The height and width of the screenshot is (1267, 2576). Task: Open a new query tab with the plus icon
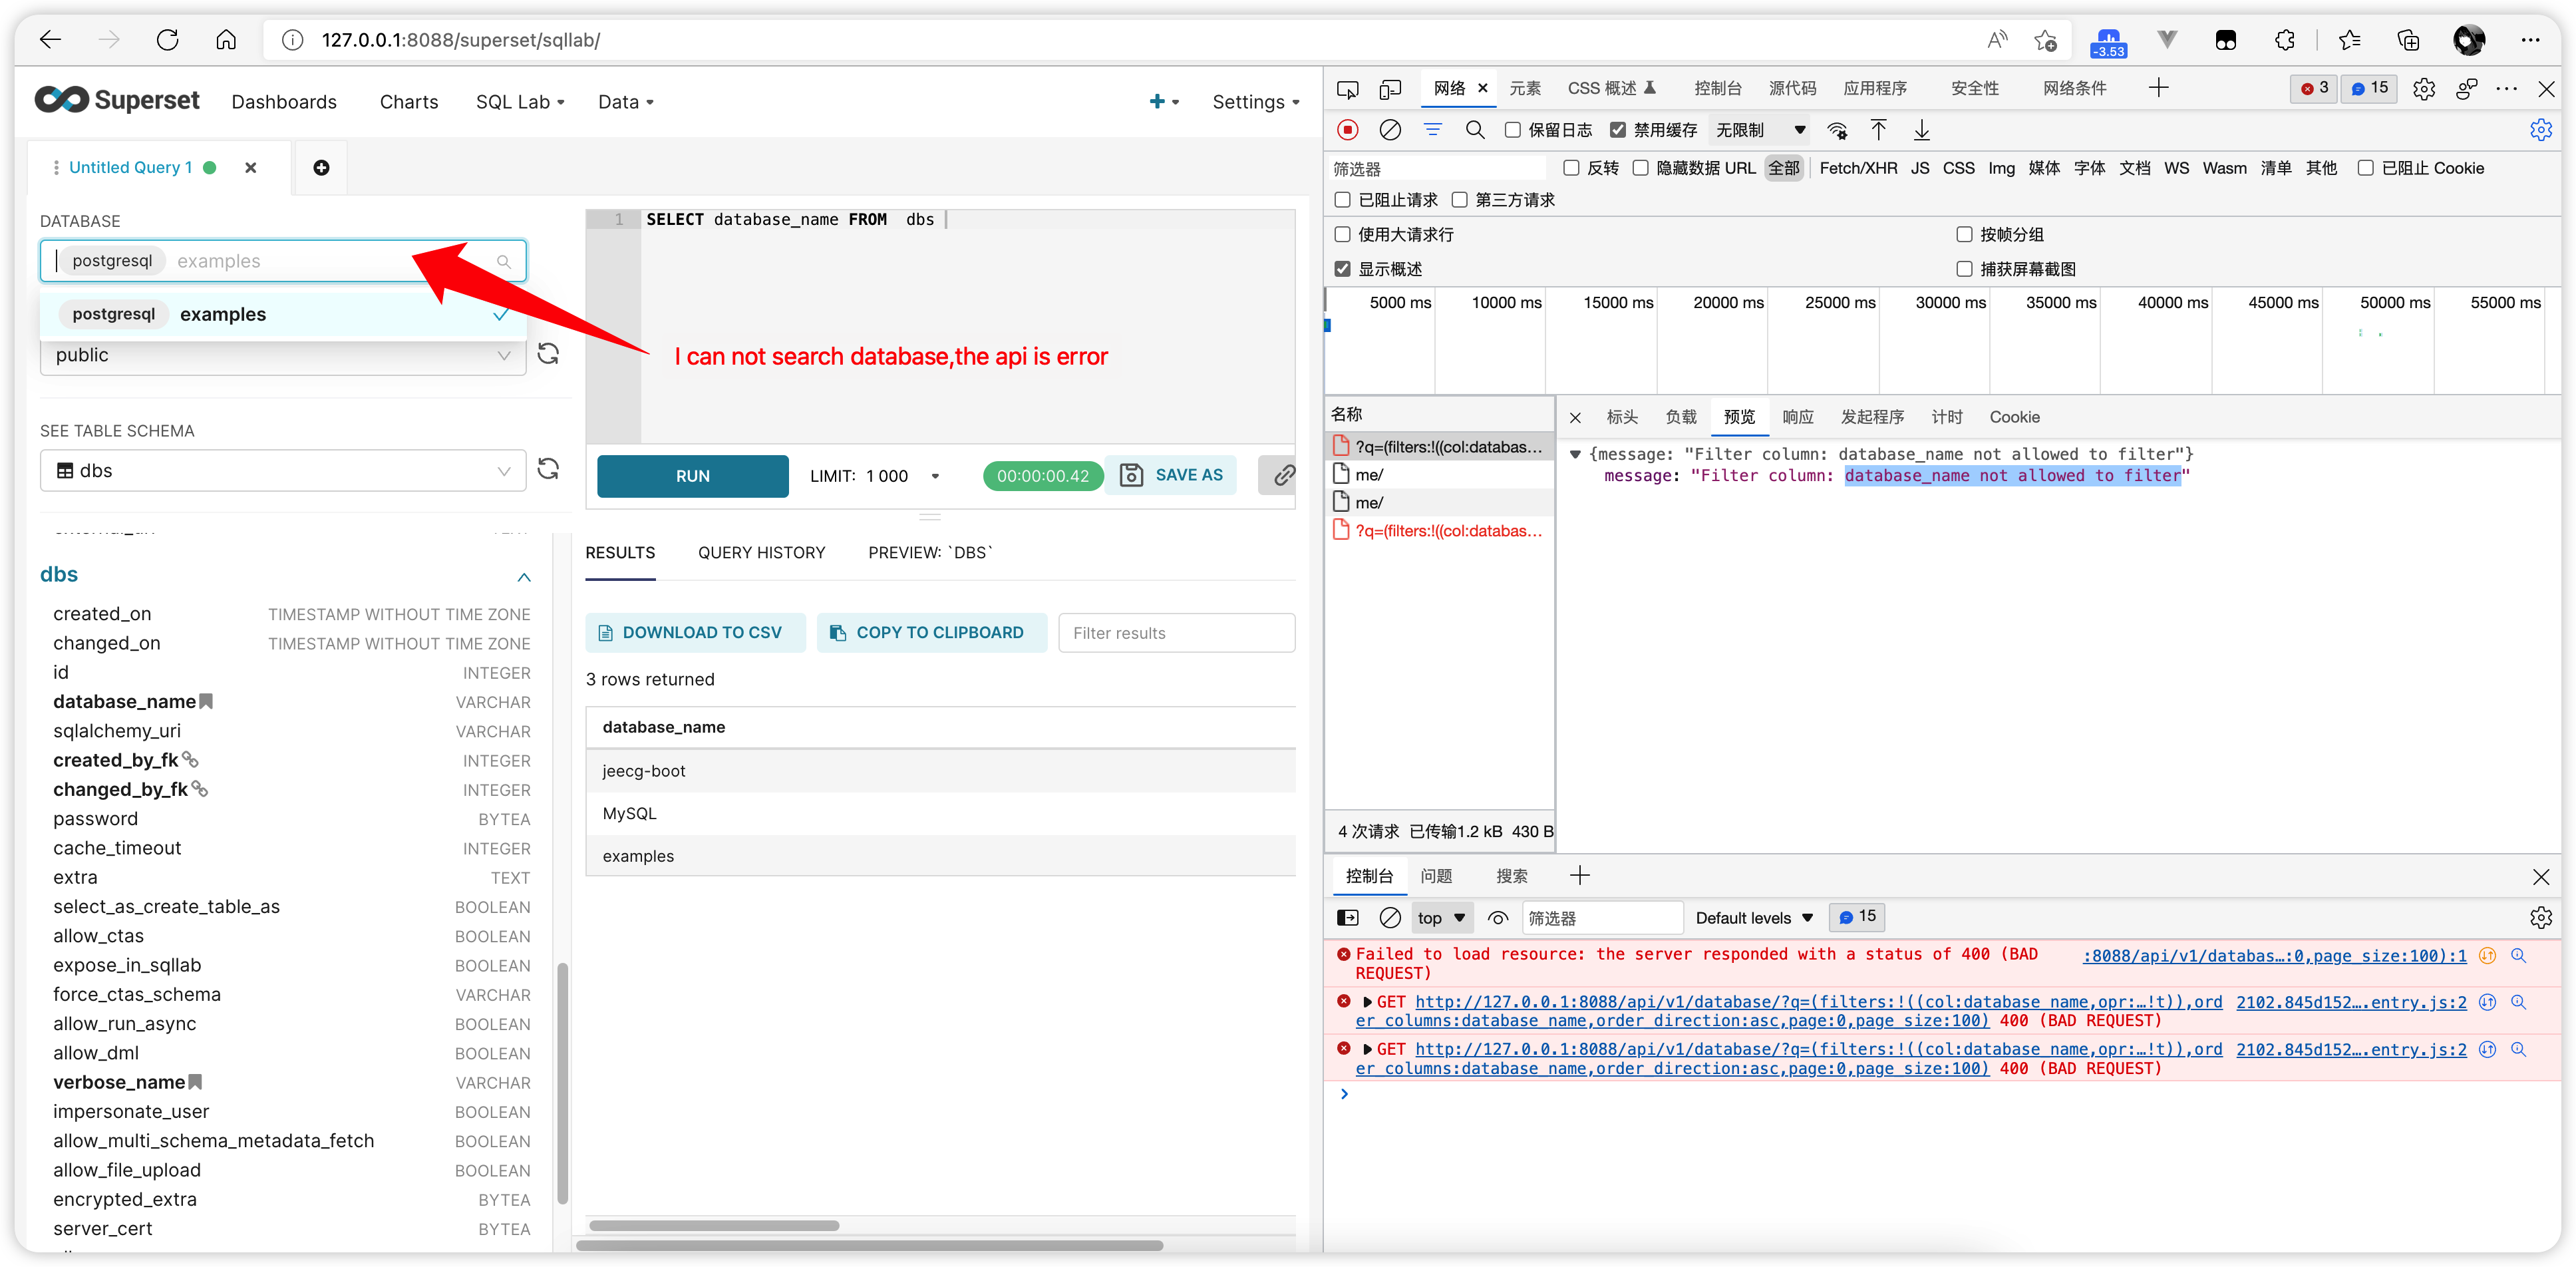[321, 167]
